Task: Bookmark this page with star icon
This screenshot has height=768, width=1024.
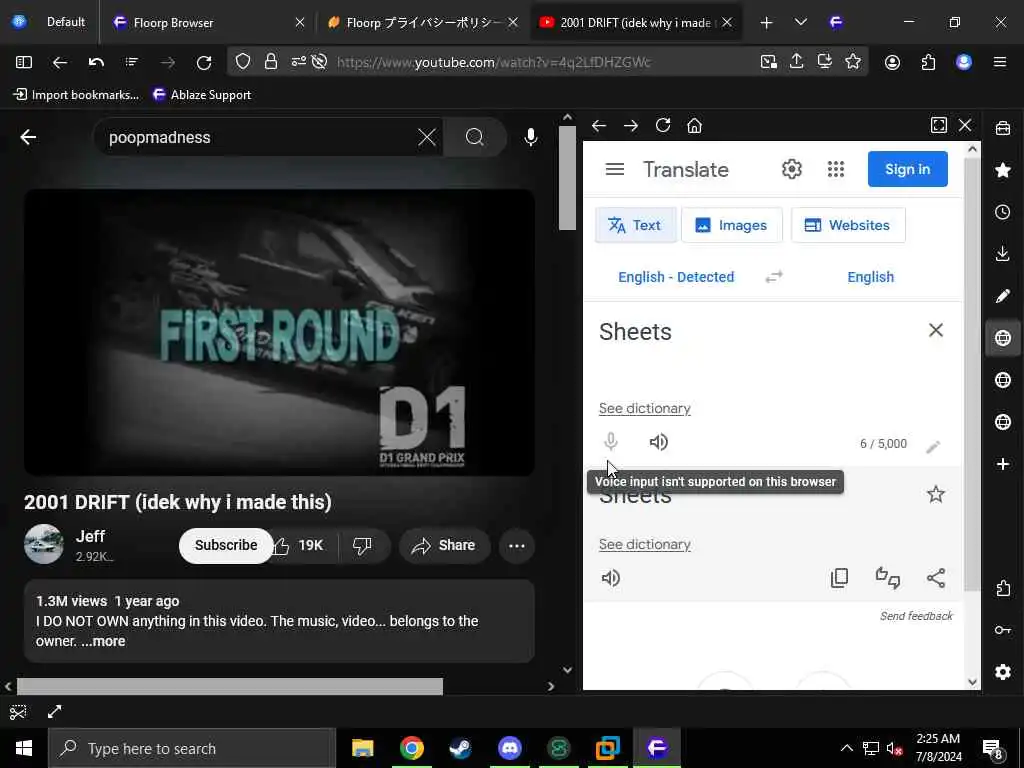Action: (853, 62)
